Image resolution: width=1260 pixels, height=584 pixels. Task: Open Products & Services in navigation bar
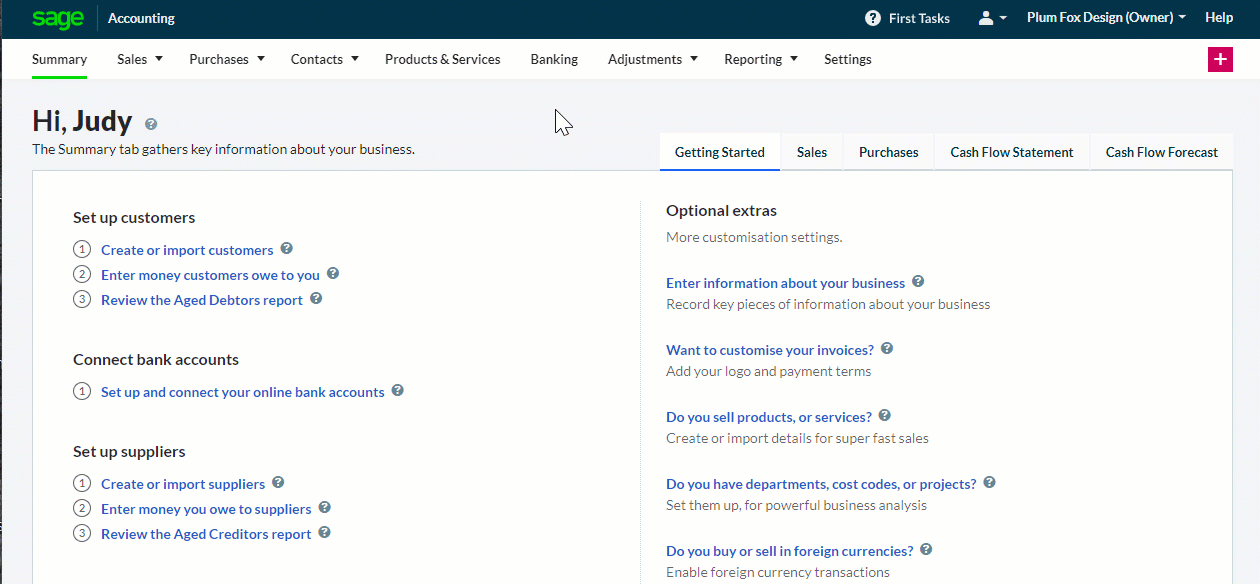(x=442, y=59)
